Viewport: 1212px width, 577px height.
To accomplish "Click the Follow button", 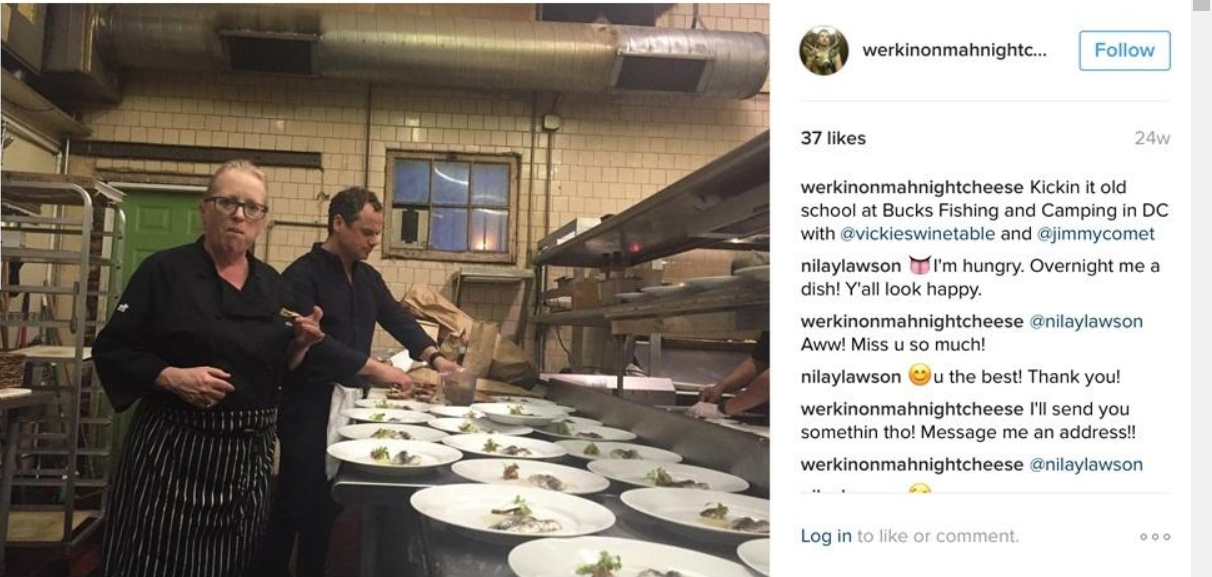I will 1124,50.
